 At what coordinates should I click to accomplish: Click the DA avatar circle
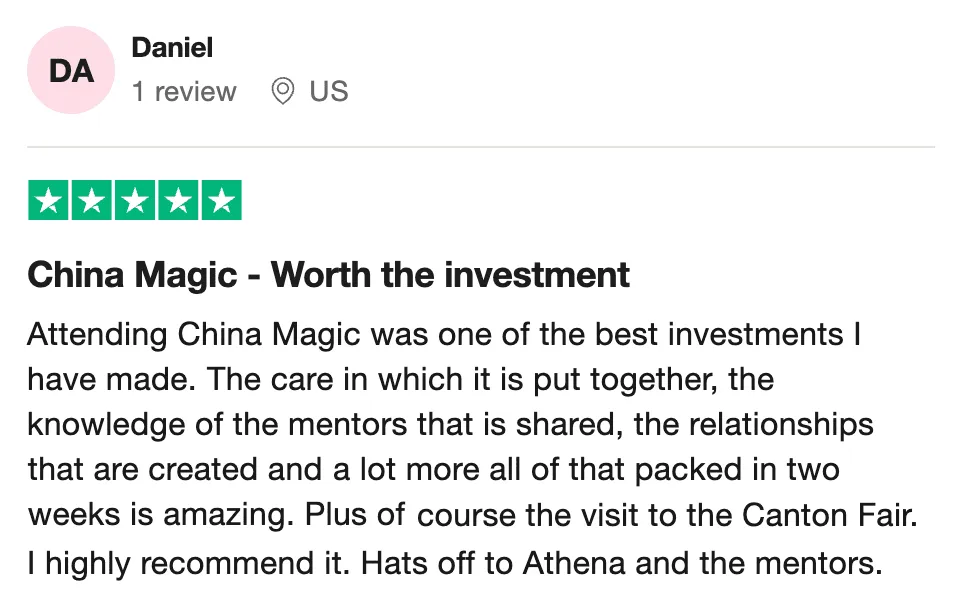[70, 70]
